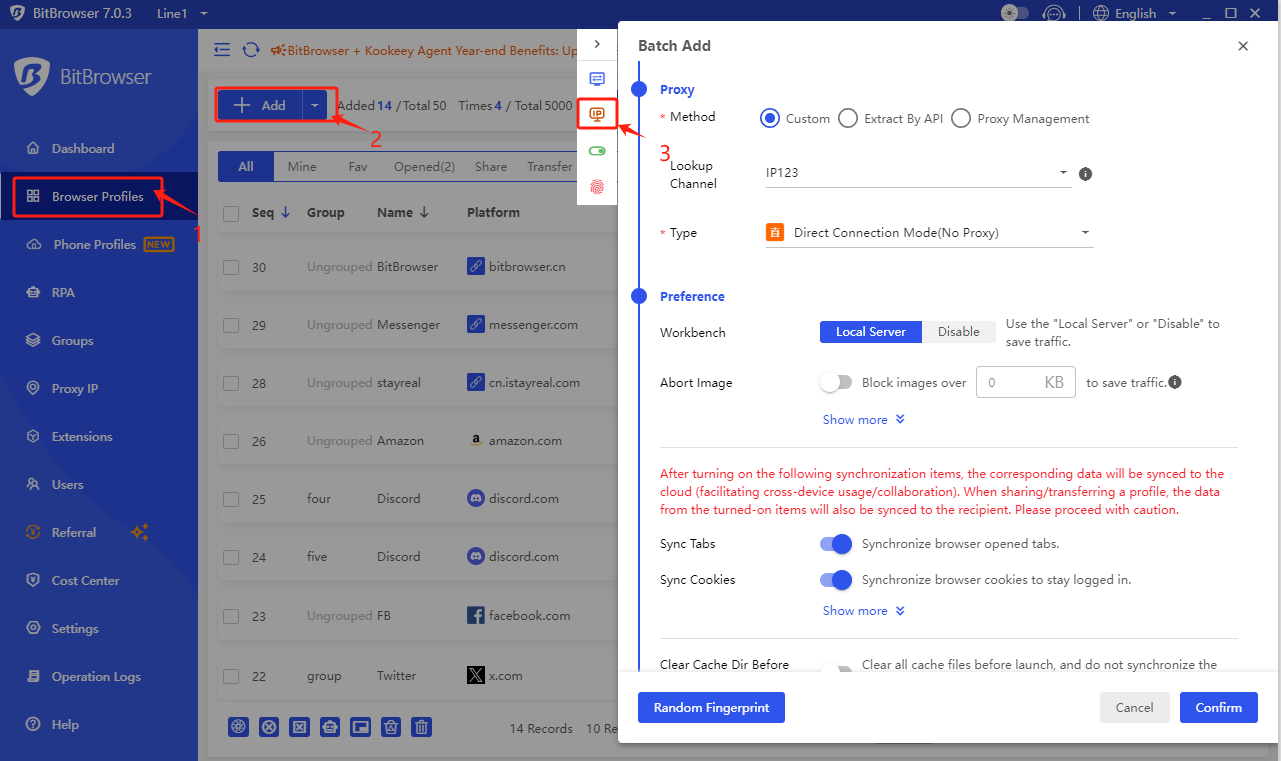Viewport: 1281px width, 761px height.
Task: Collapse the sidebar menu icon
Action: pyautogui.click(x=222, y=50)
